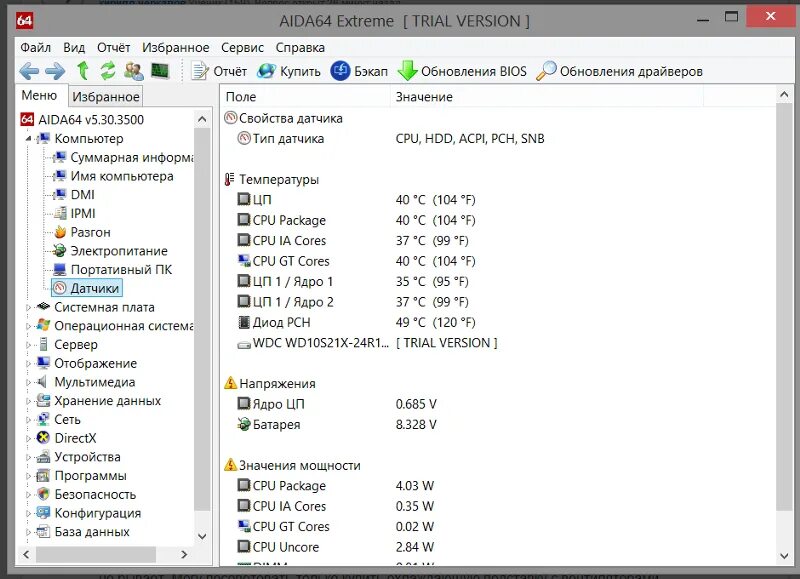
Task: Select Датчики sensor tree item
Action: coord(87,288)
